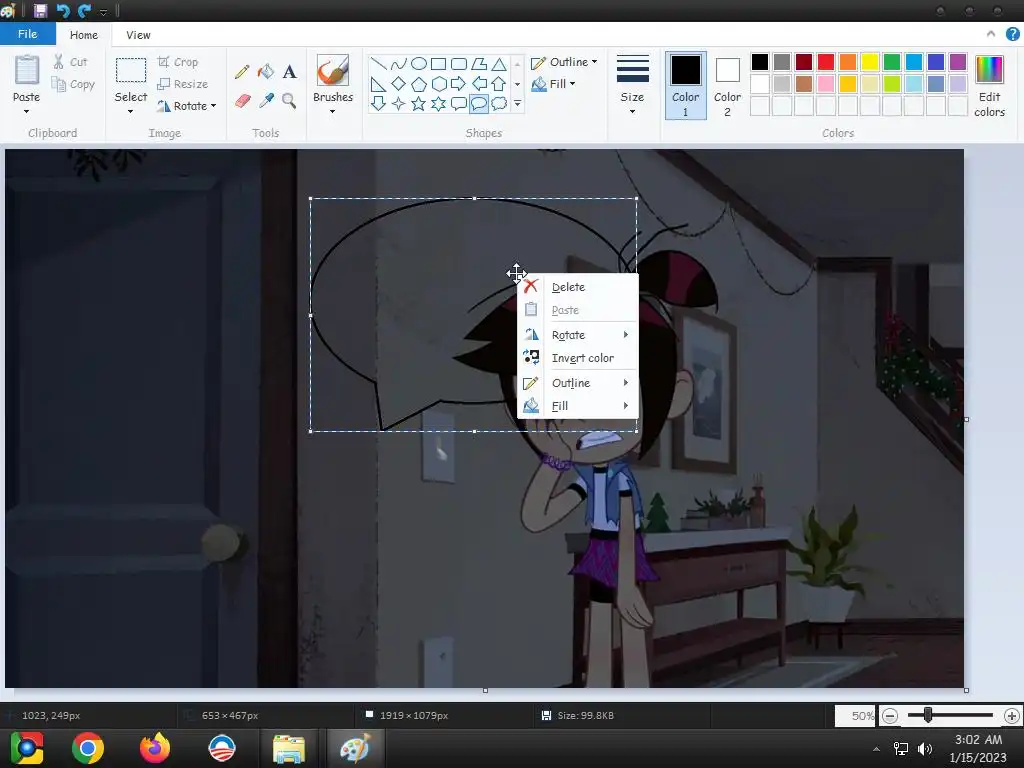Choose the Rectangle shape

438,63
